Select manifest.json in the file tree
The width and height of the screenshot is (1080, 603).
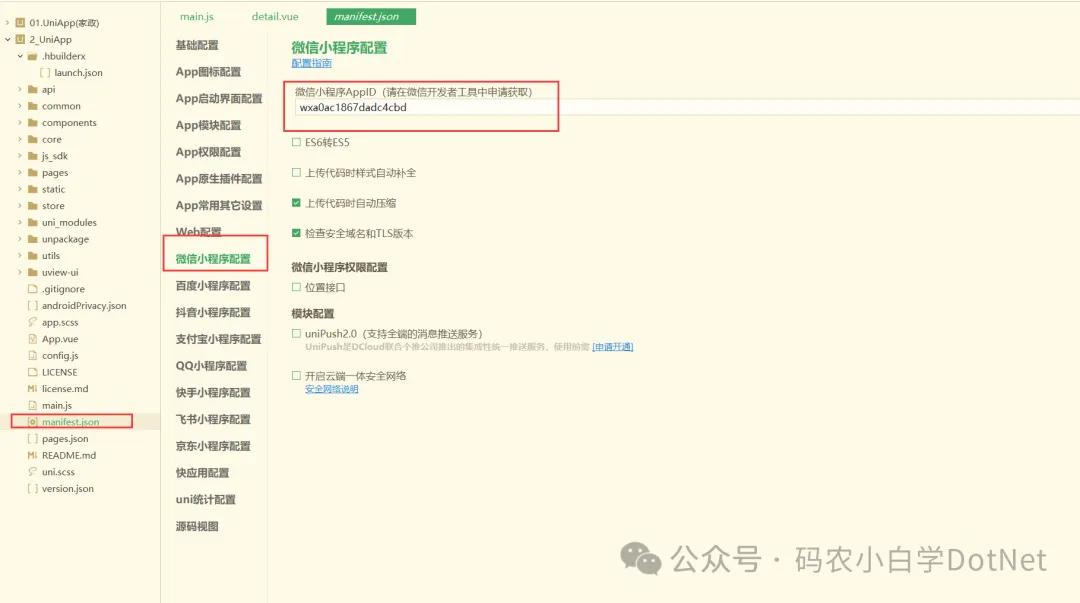[x=70, y=422]
